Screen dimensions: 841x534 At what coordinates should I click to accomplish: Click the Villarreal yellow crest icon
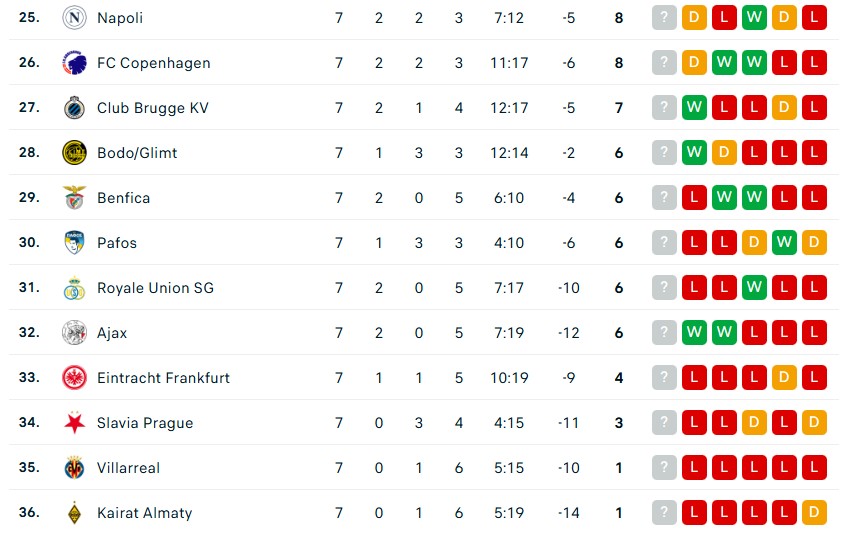point(74,468)
